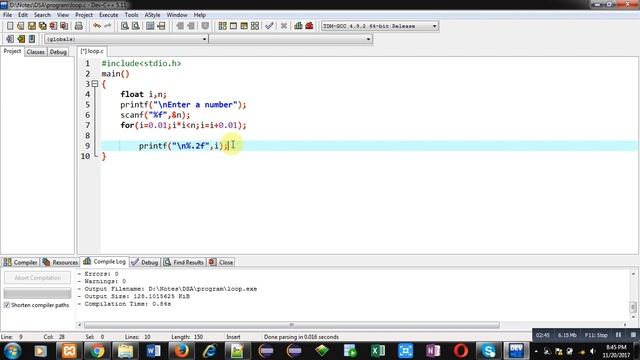
Task: Switch to the Resources bottom tab
Action: 60,262
